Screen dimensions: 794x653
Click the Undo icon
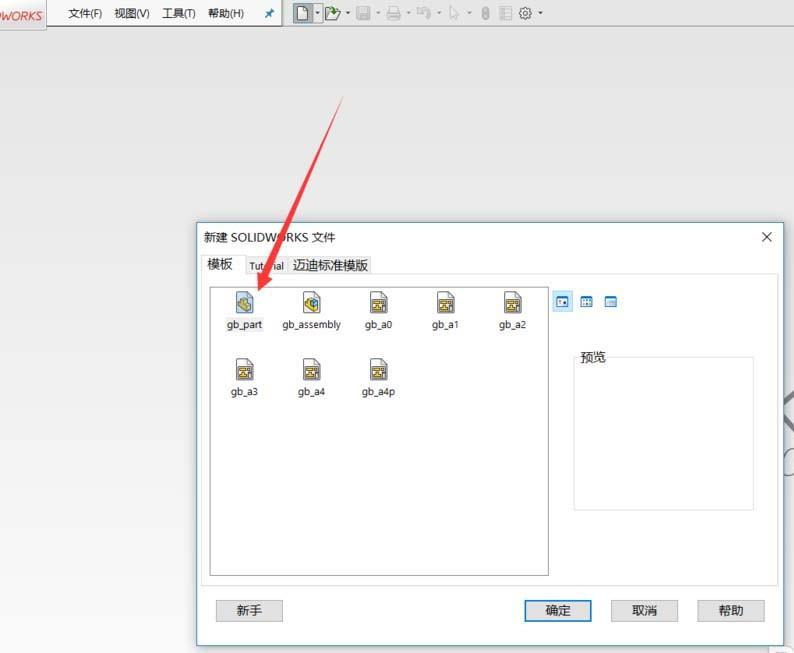(424, 13)
